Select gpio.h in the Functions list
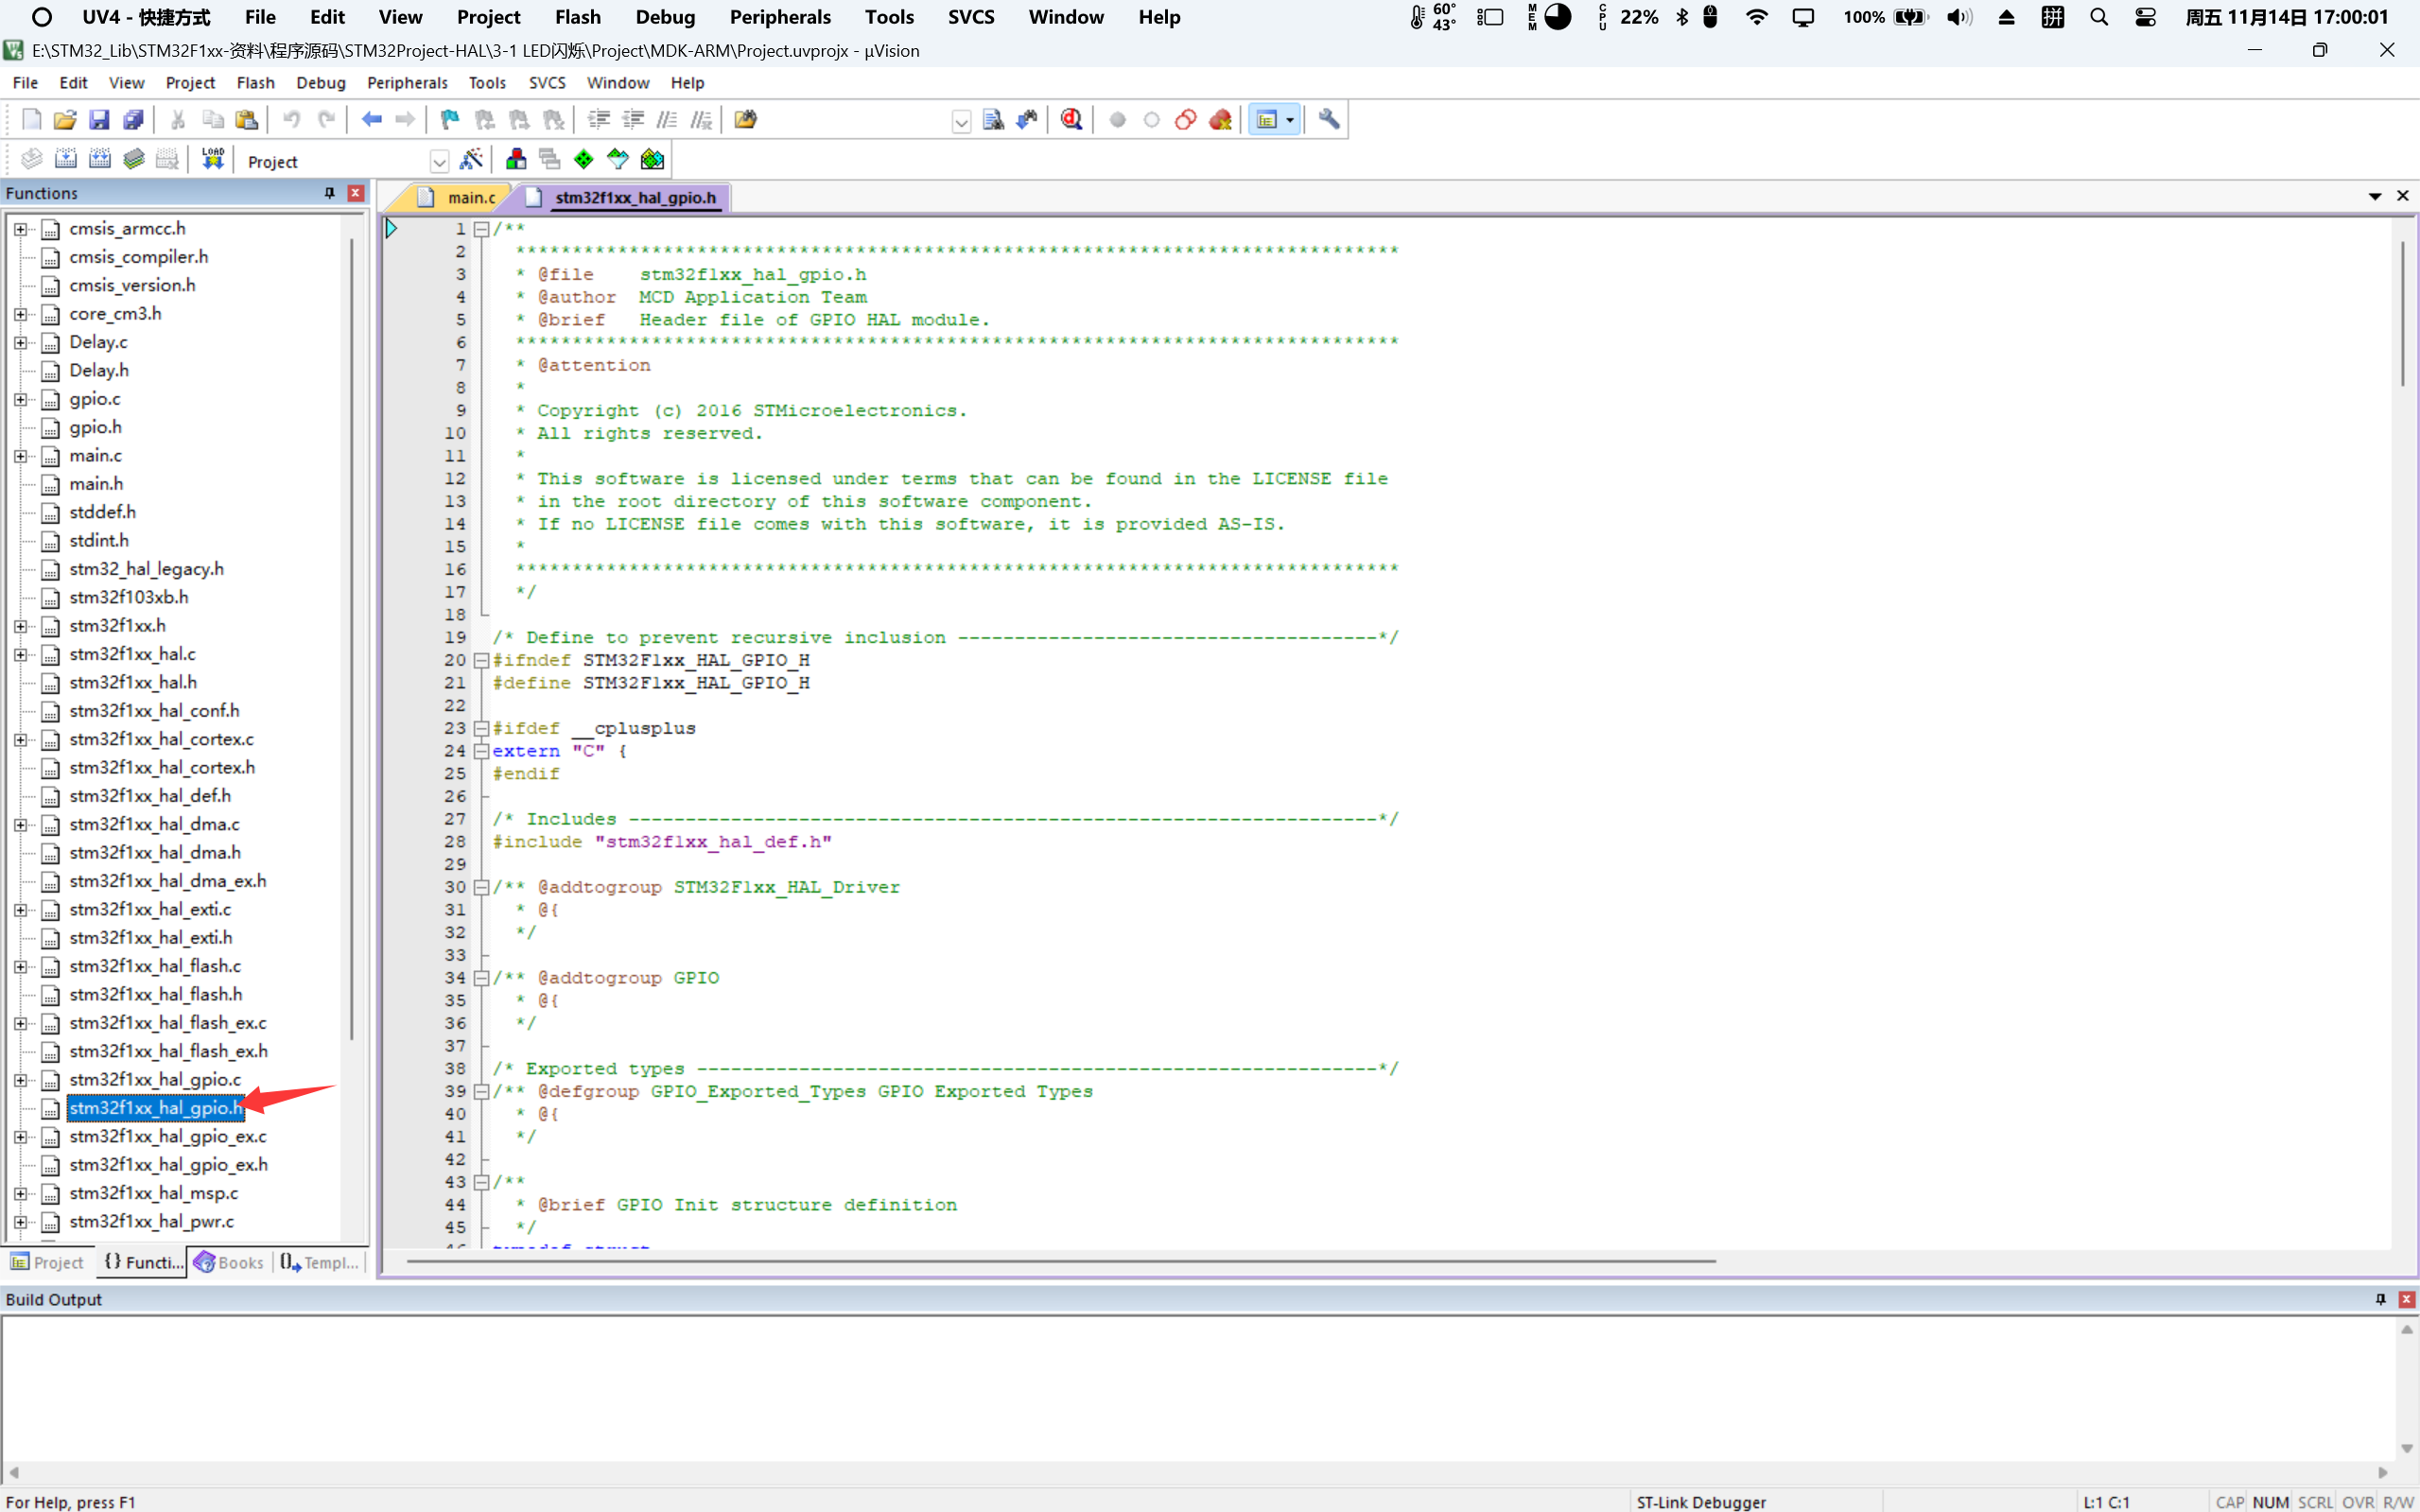The image size is (2420, 1512). tap(95, 427)
